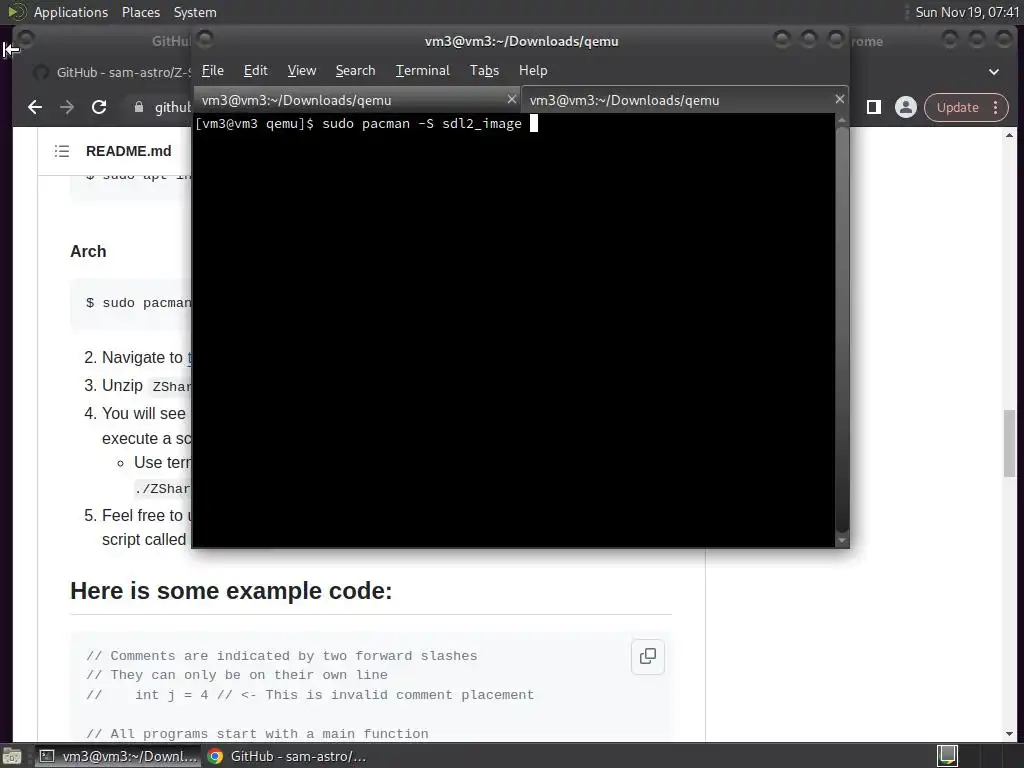The height and width of the screenshot is (768, 1024).
Task: Click the terminal scrollbar up arrow
Action: (x=842, y=121)
